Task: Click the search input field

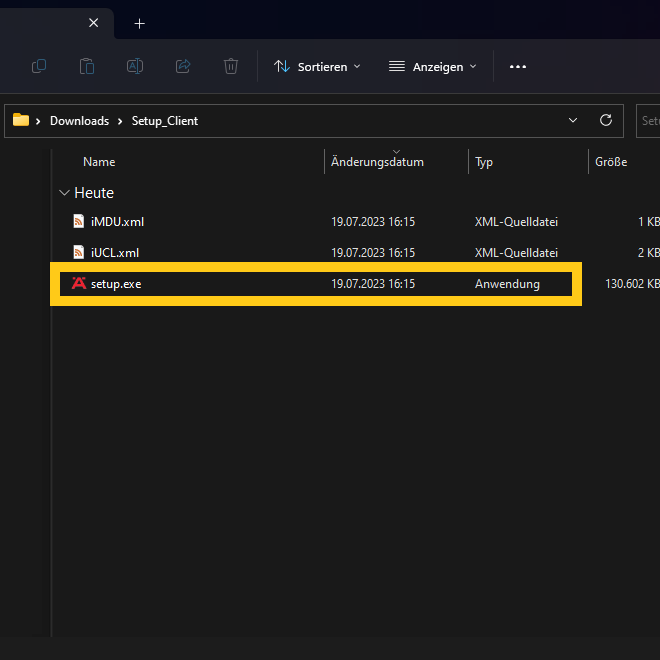Action: 649,121
